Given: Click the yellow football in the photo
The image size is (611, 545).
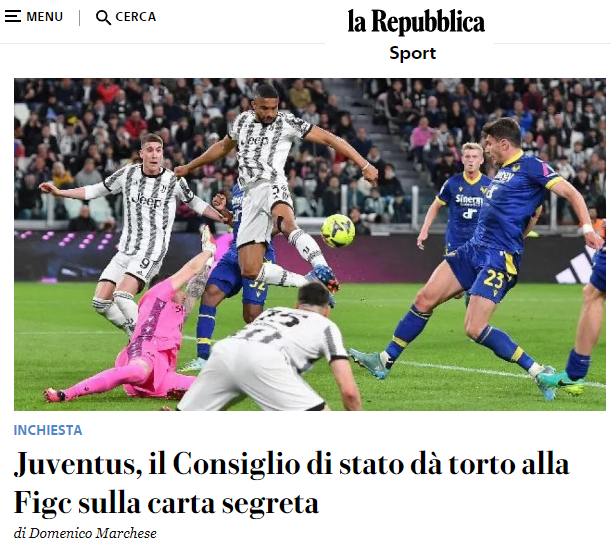Looking at the screenshot, I should (x=338, y=231).
